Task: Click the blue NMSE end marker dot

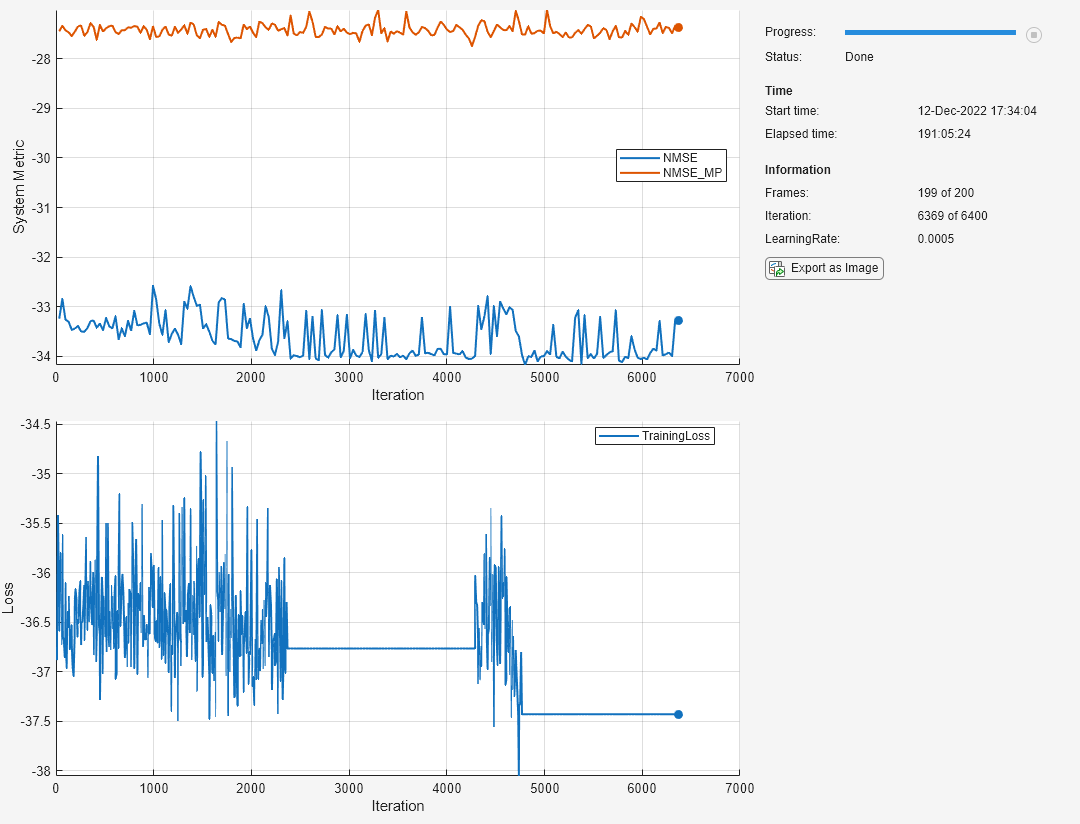Action: pyautogui.click(x=678, y=320)
